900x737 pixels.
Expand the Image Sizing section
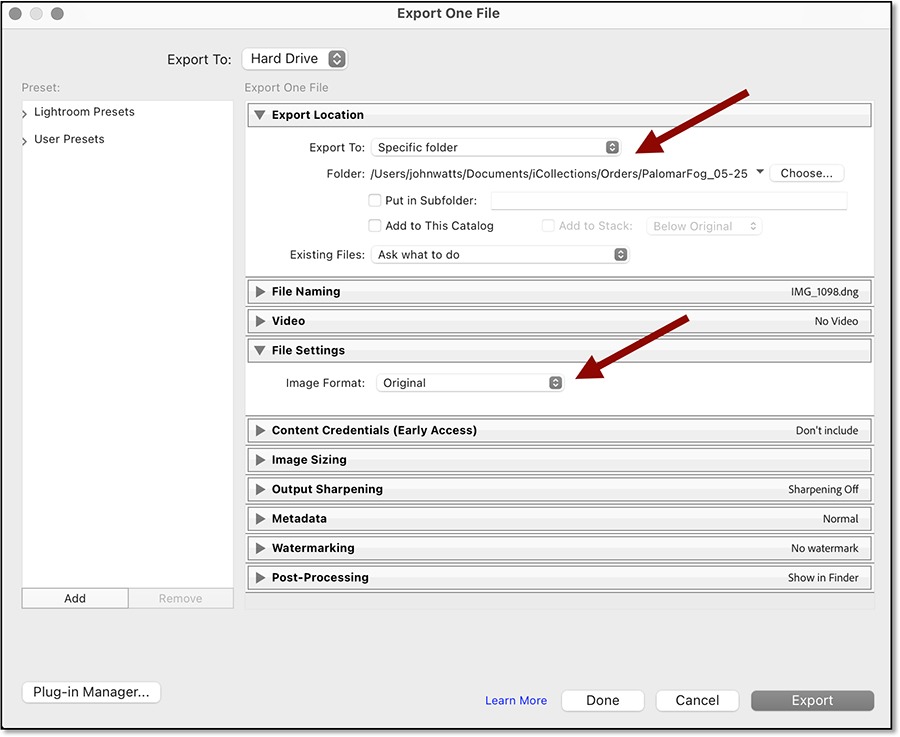(x=260, y=460)
